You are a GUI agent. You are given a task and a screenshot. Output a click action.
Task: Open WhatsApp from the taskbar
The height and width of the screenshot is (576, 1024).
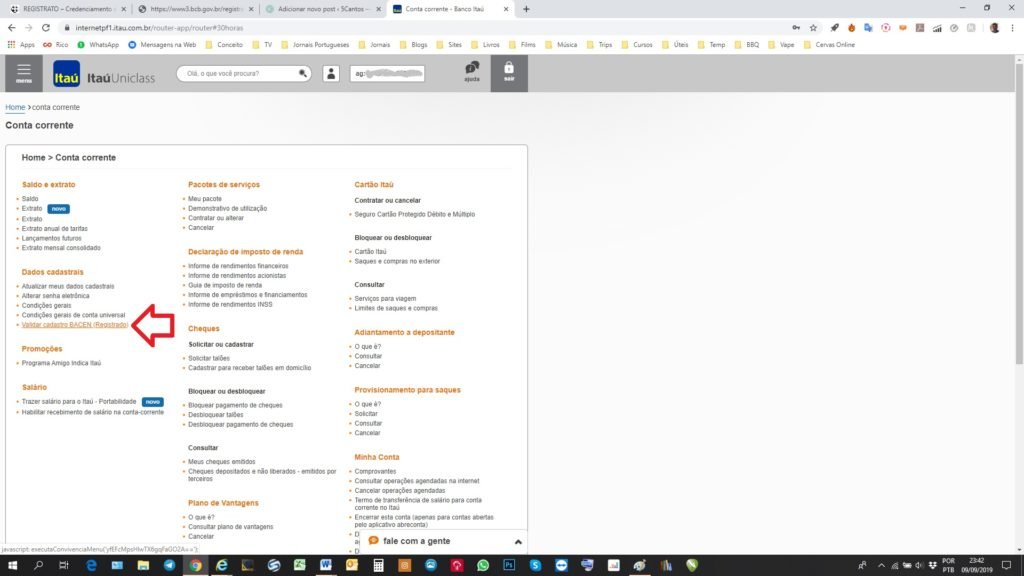pyautogui.click(x=483, y=565)
